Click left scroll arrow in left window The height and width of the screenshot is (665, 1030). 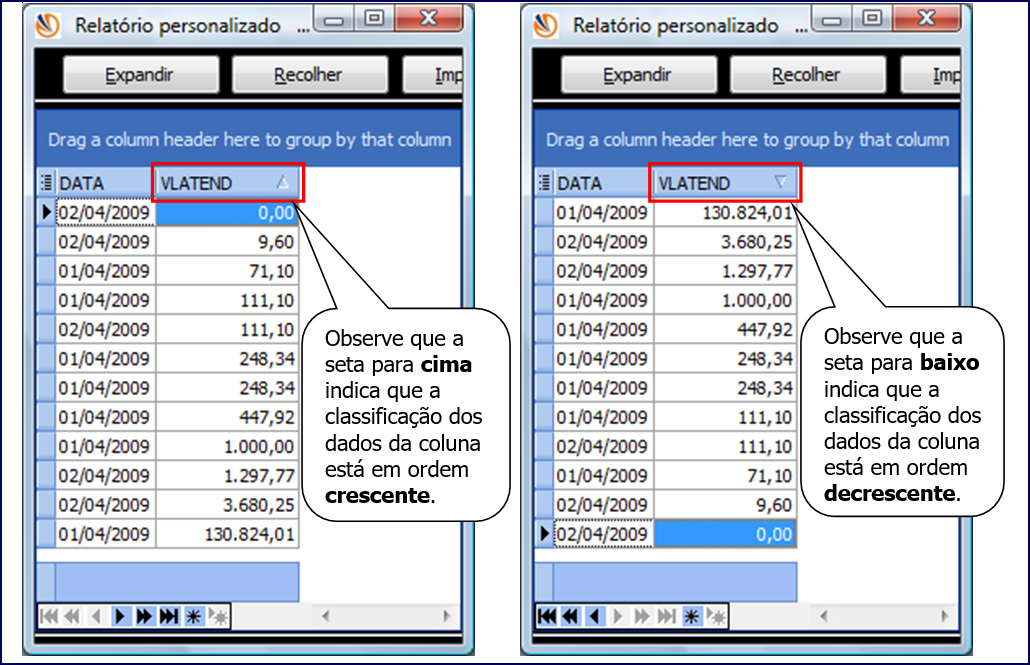coord(325,616)
